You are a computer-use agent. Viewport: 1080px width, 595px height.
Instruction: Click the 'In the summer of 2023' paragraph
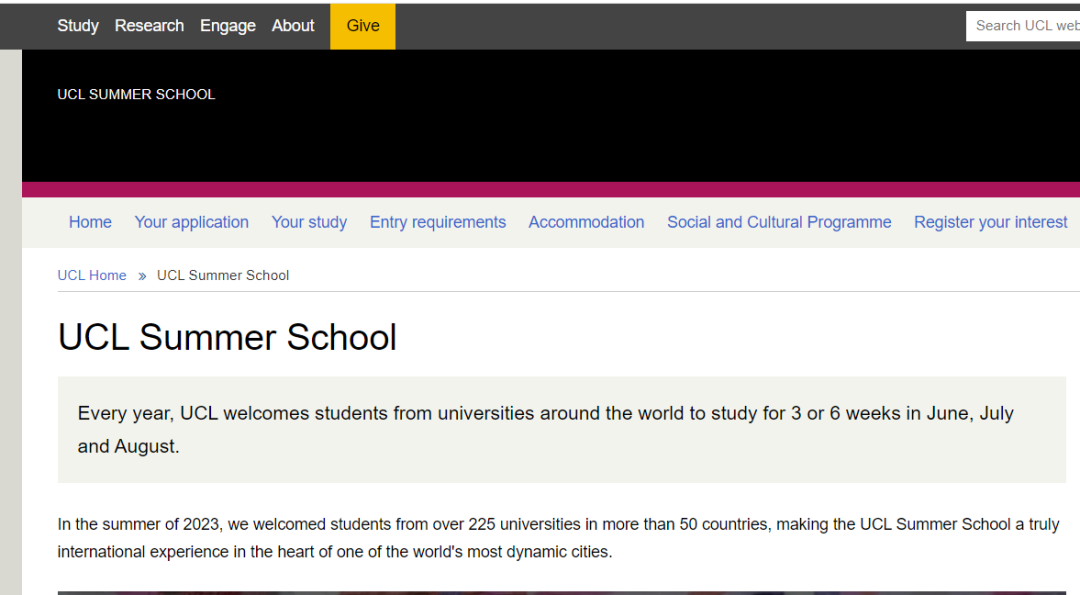(x=559, y=538)
